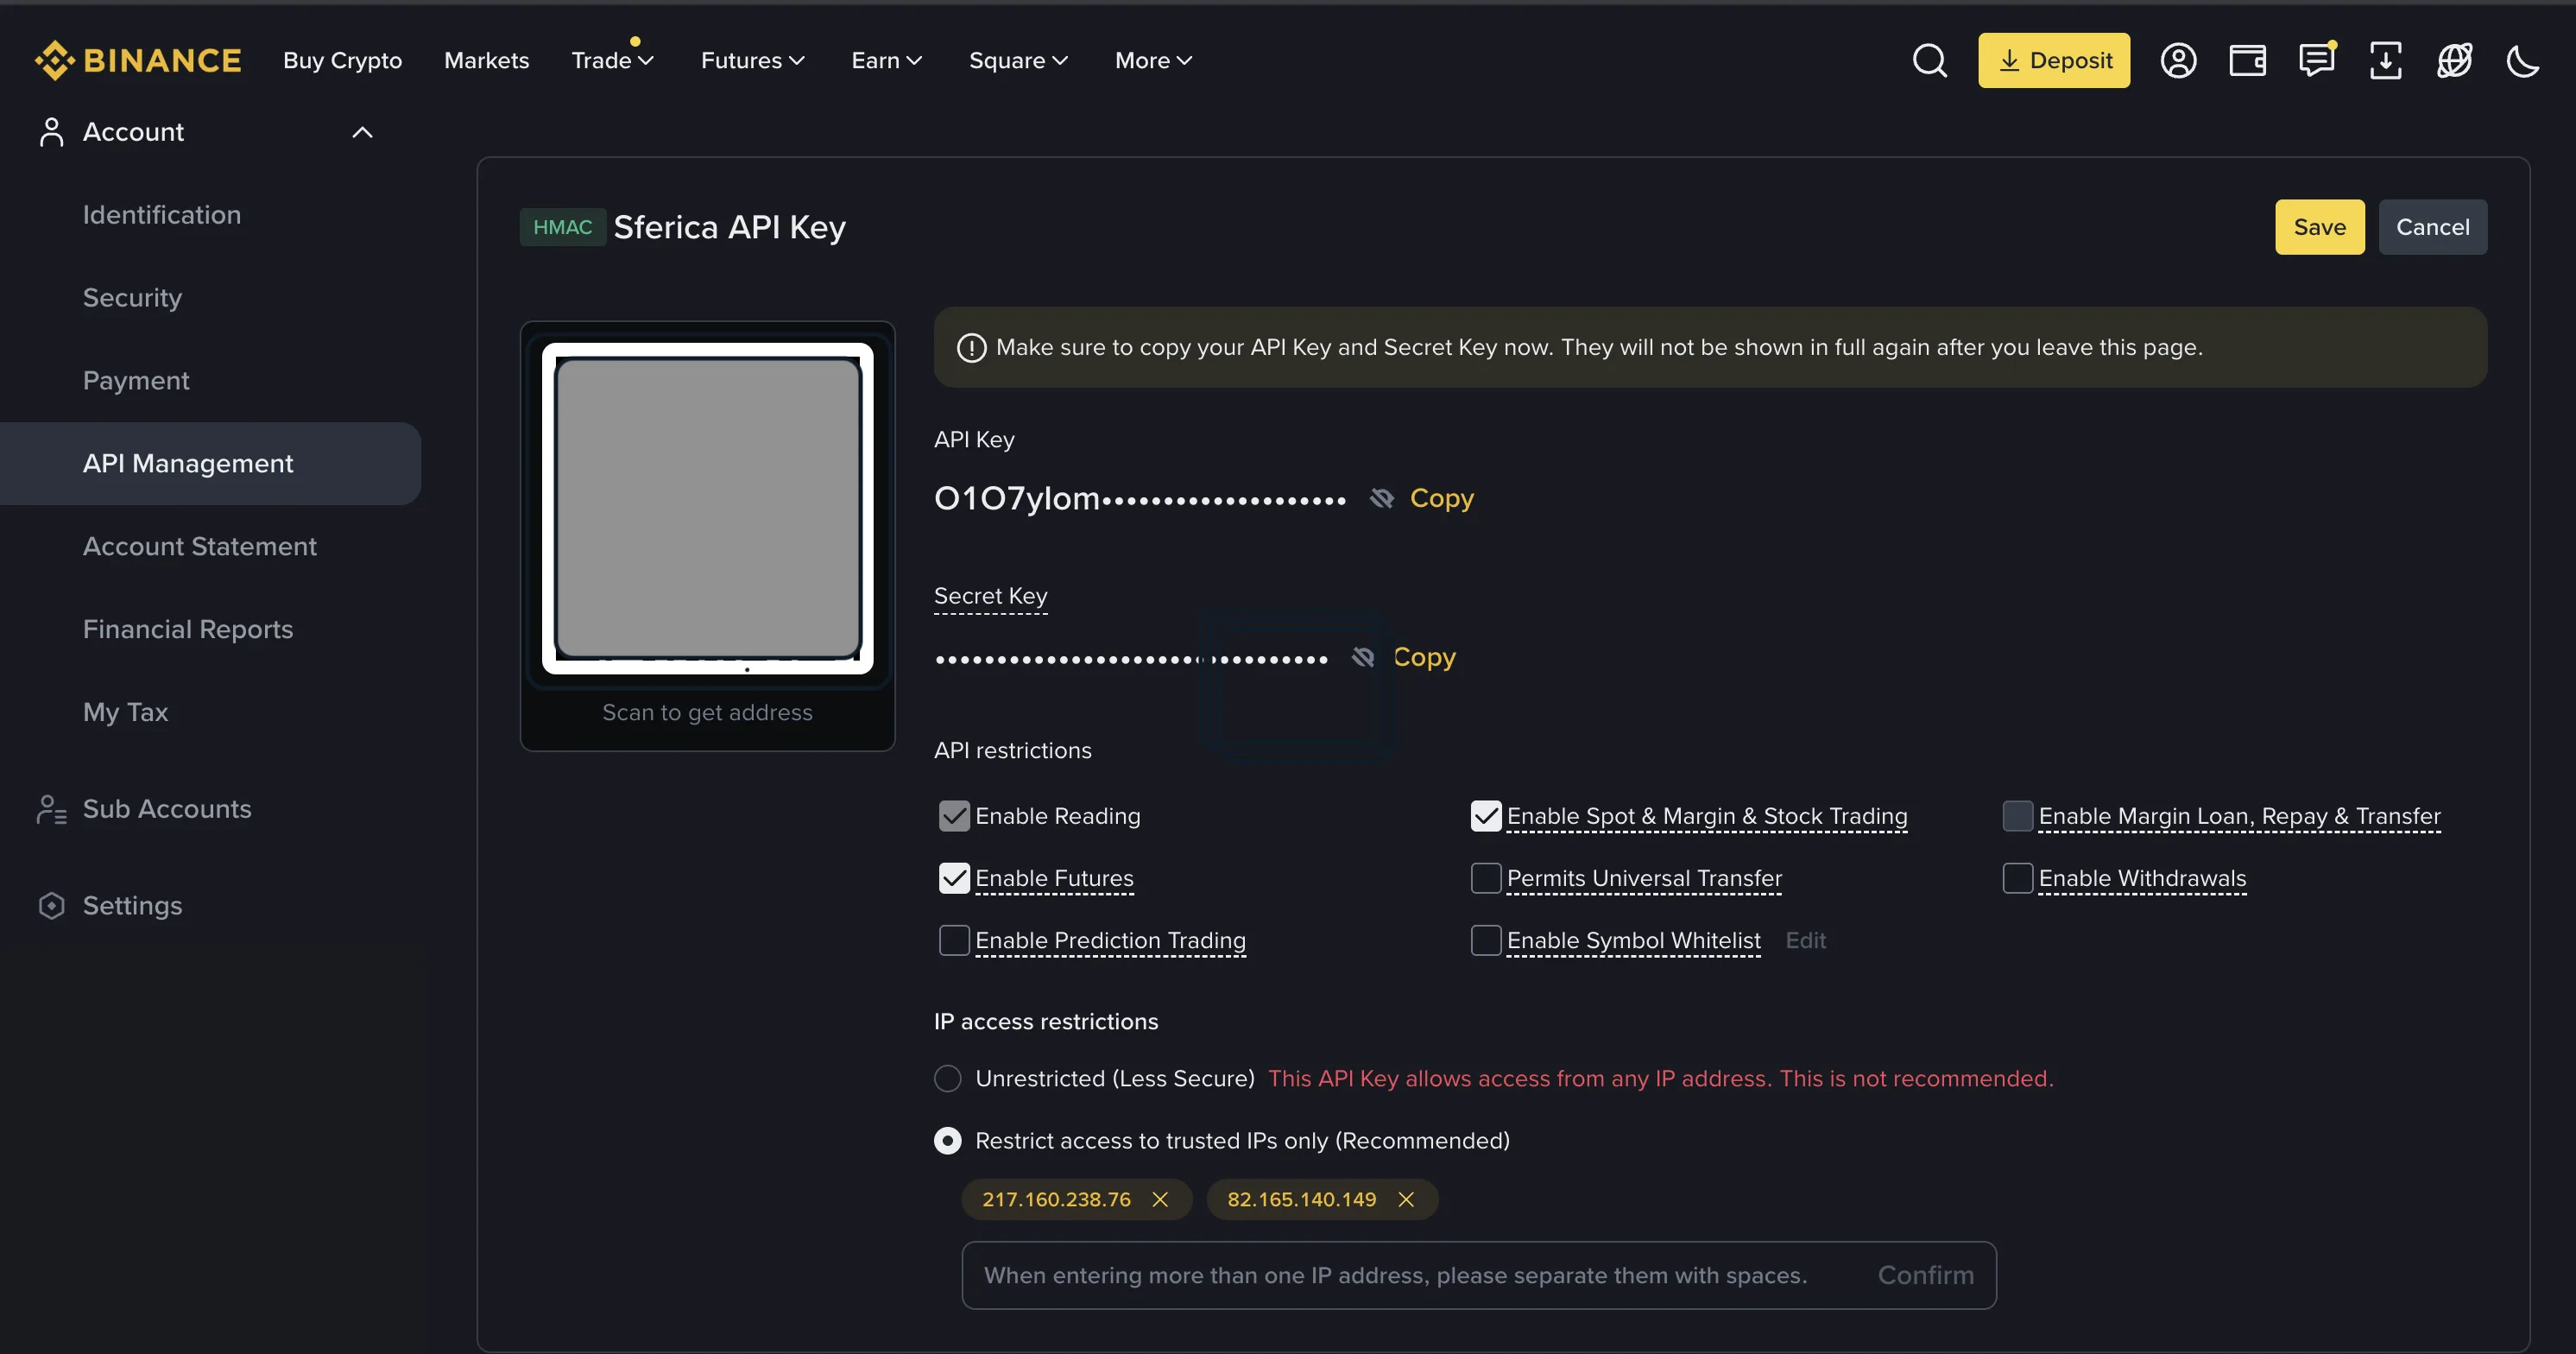This screenshot has height=1354, width=2576.
Task: Click the Secret Key label
Action: [x=990, y=596]
